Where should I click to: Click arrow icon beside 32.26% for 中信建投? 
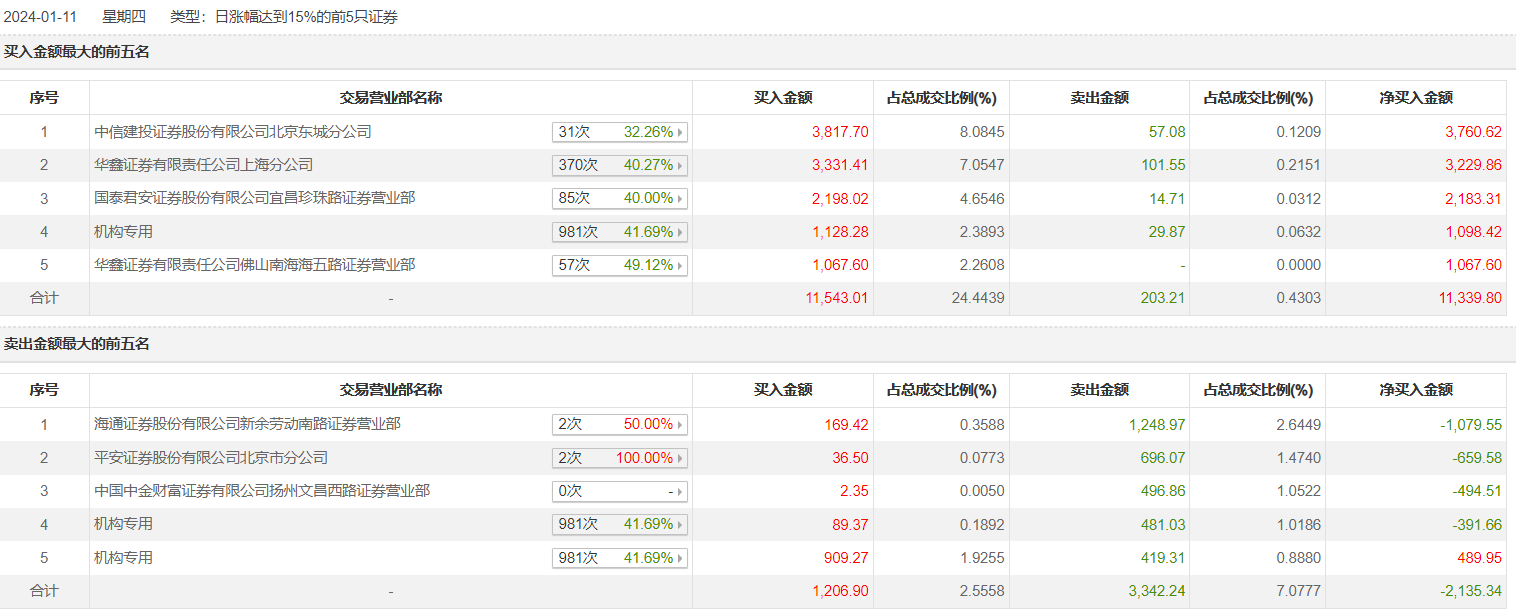pyautogui.click(x=681, y=132)
